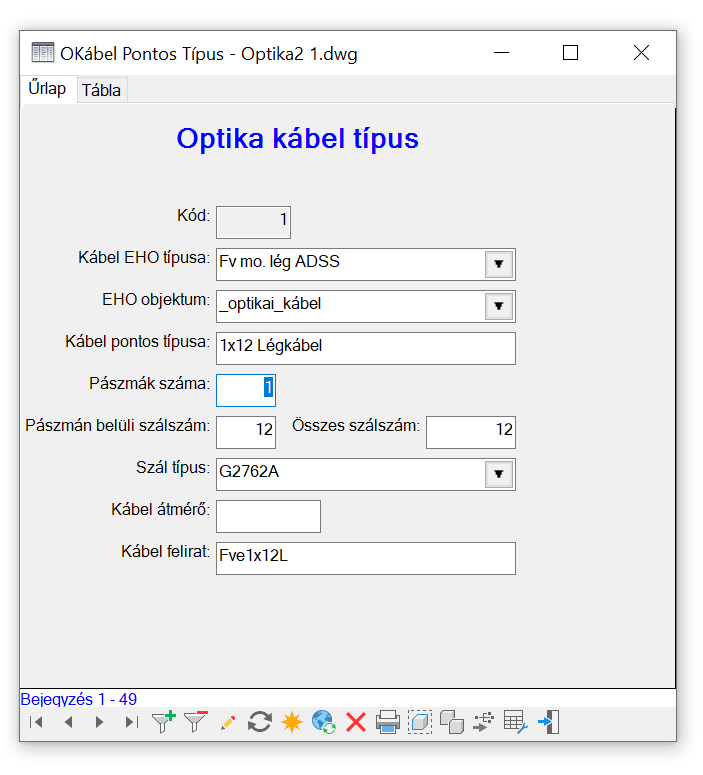Screen dimensions: 703x775
Task: Expand the Kábel EHO típusa dropdown
Action: coord(498,264)
